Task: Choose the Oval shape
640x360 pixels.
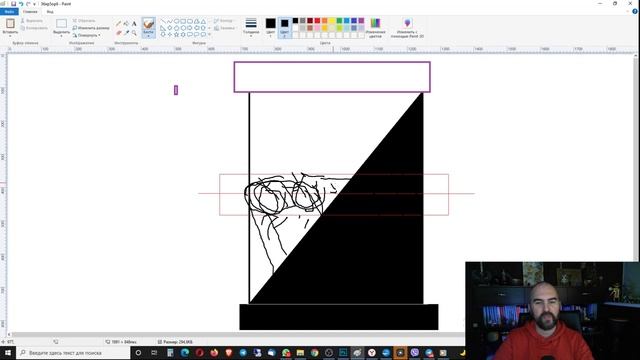Action: pyautogui.click(x=176, y=21)
